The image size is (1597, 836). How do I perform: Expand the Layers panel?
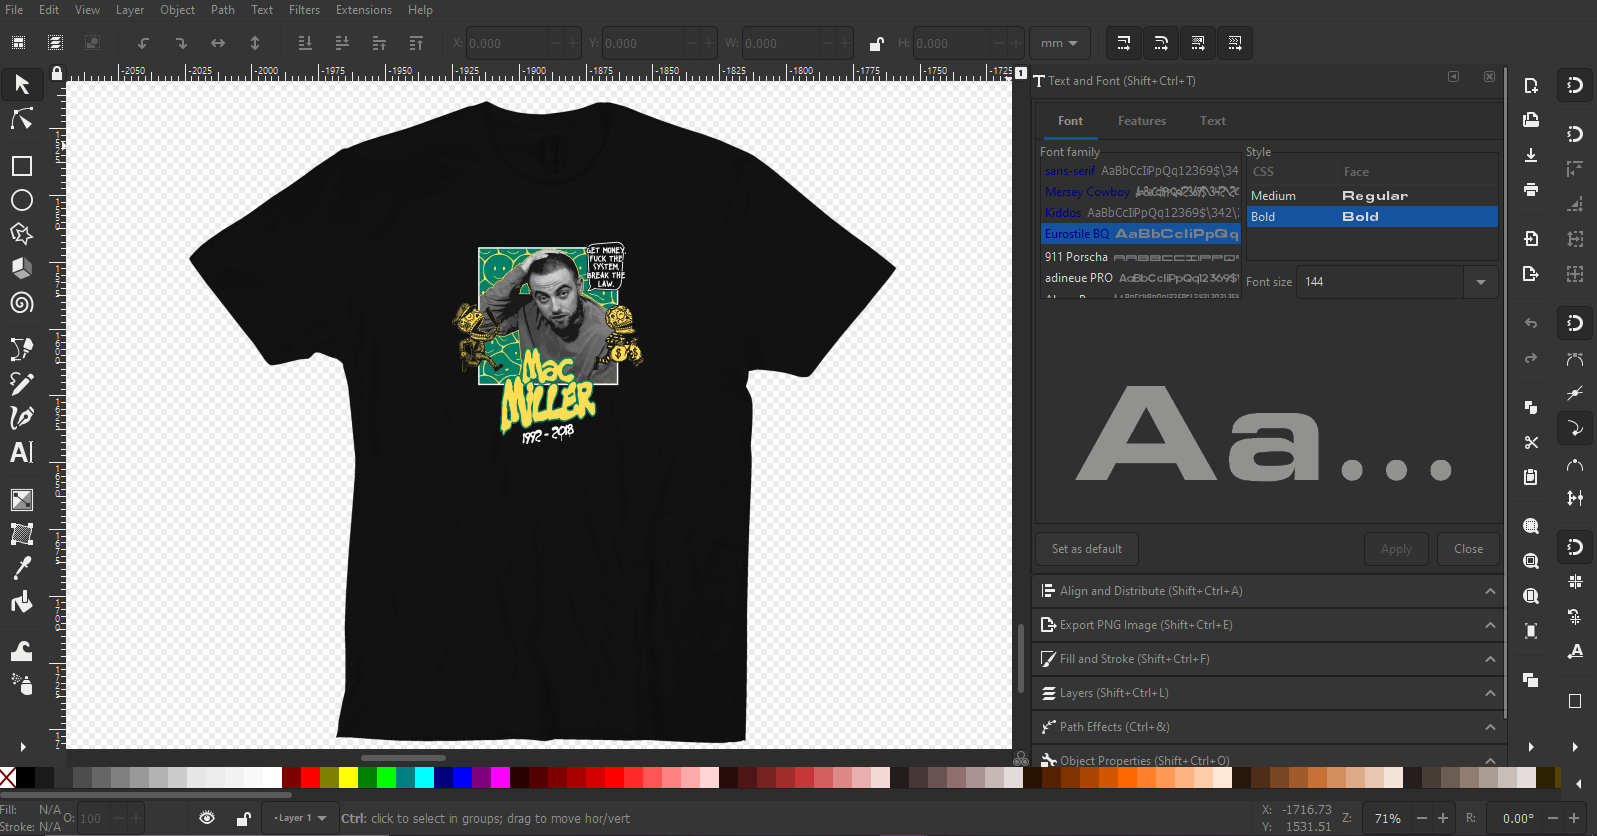click(x=1267, y=693)
